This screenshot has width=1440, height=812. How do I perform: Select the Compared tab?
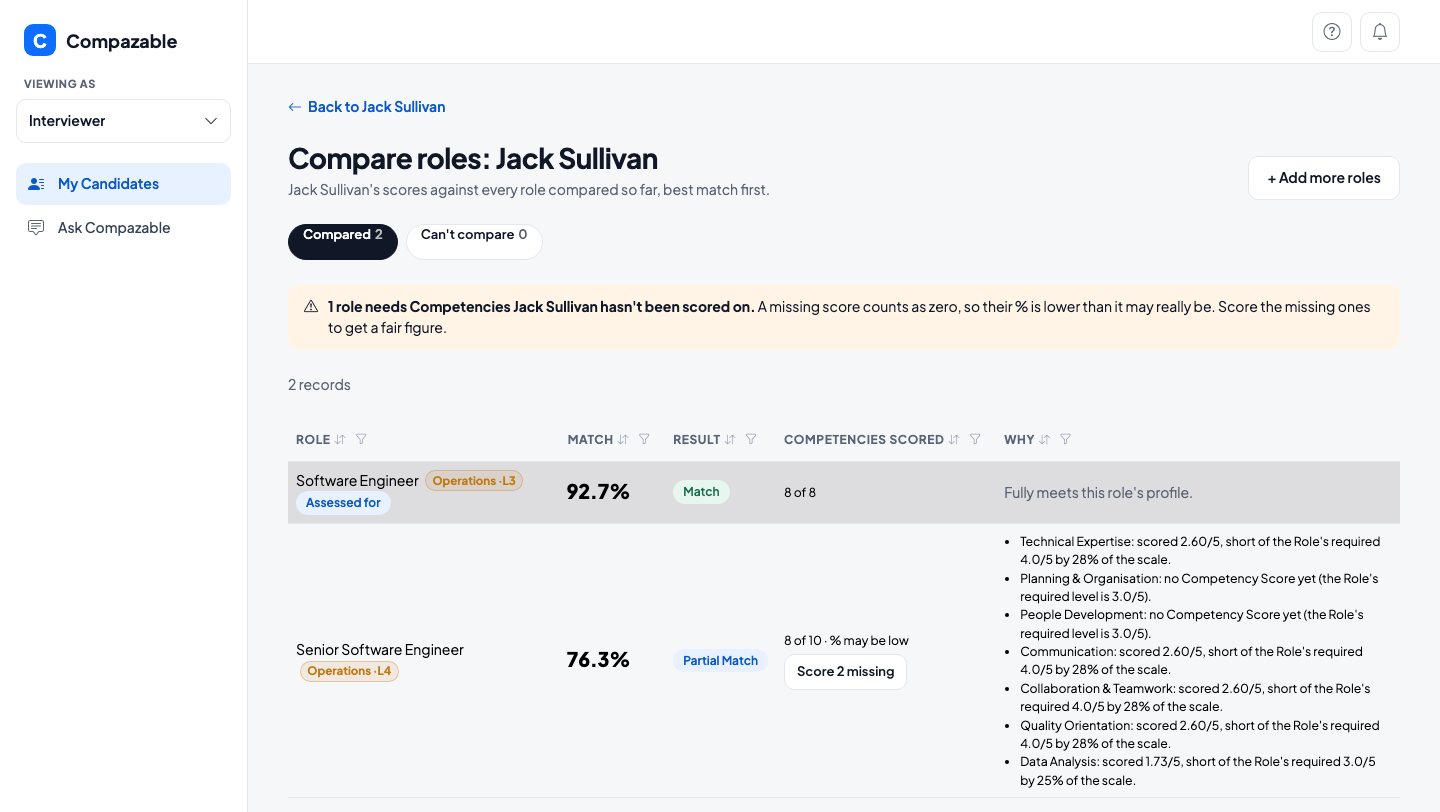[x=343, y=241]
